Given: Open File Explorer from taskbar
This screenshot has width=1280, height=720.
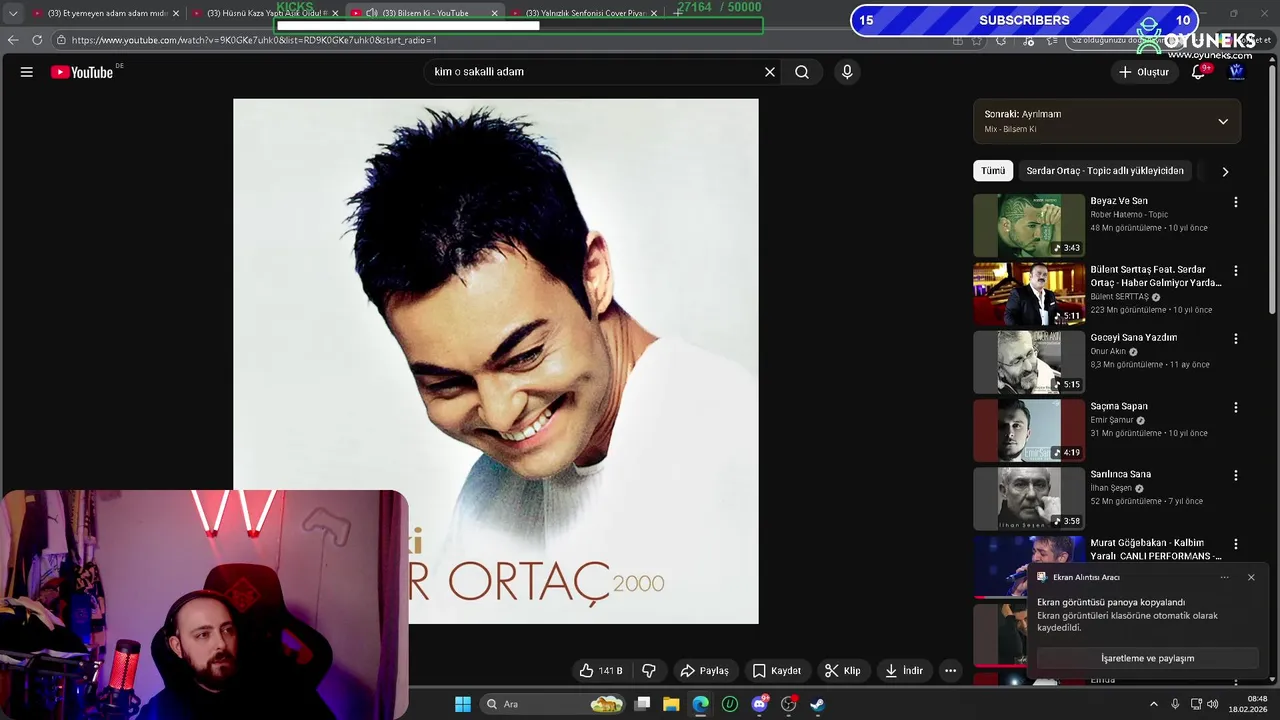Looking at the screenshot, I should (x=672, y=704).
